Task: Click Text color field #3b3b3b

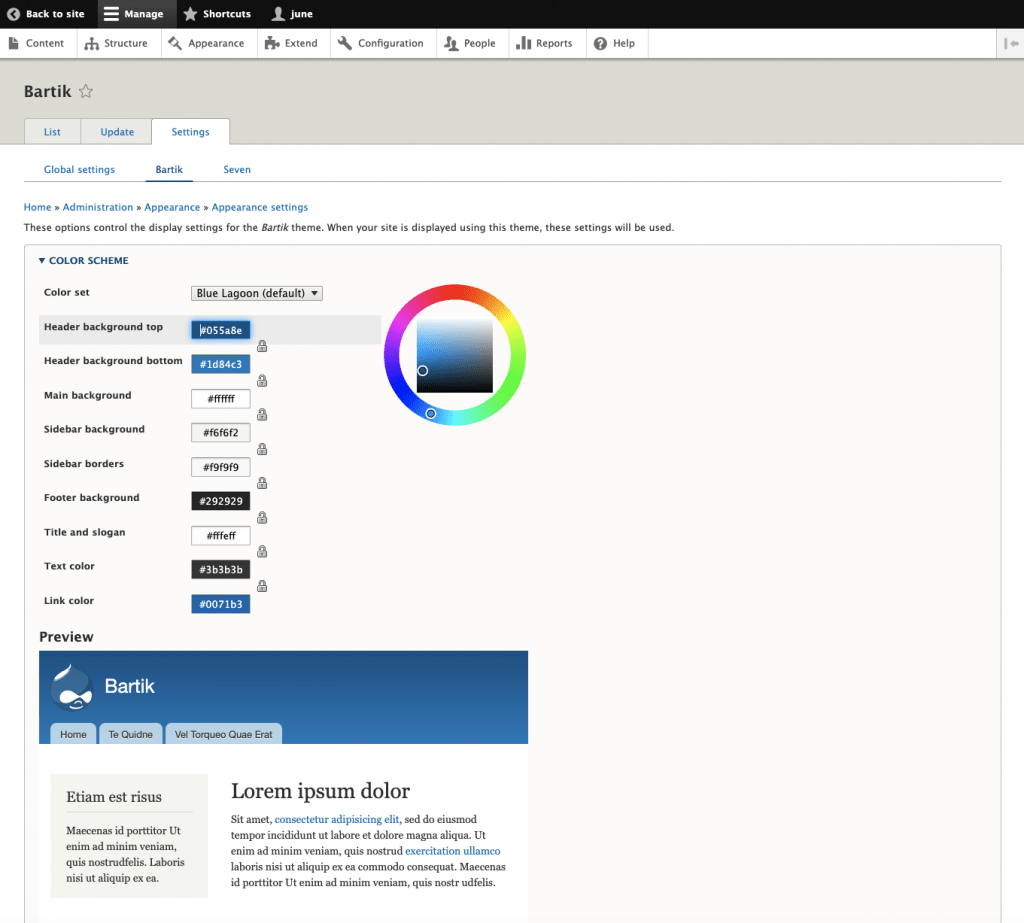Action: pyautogui.click(x=221, y=570)
